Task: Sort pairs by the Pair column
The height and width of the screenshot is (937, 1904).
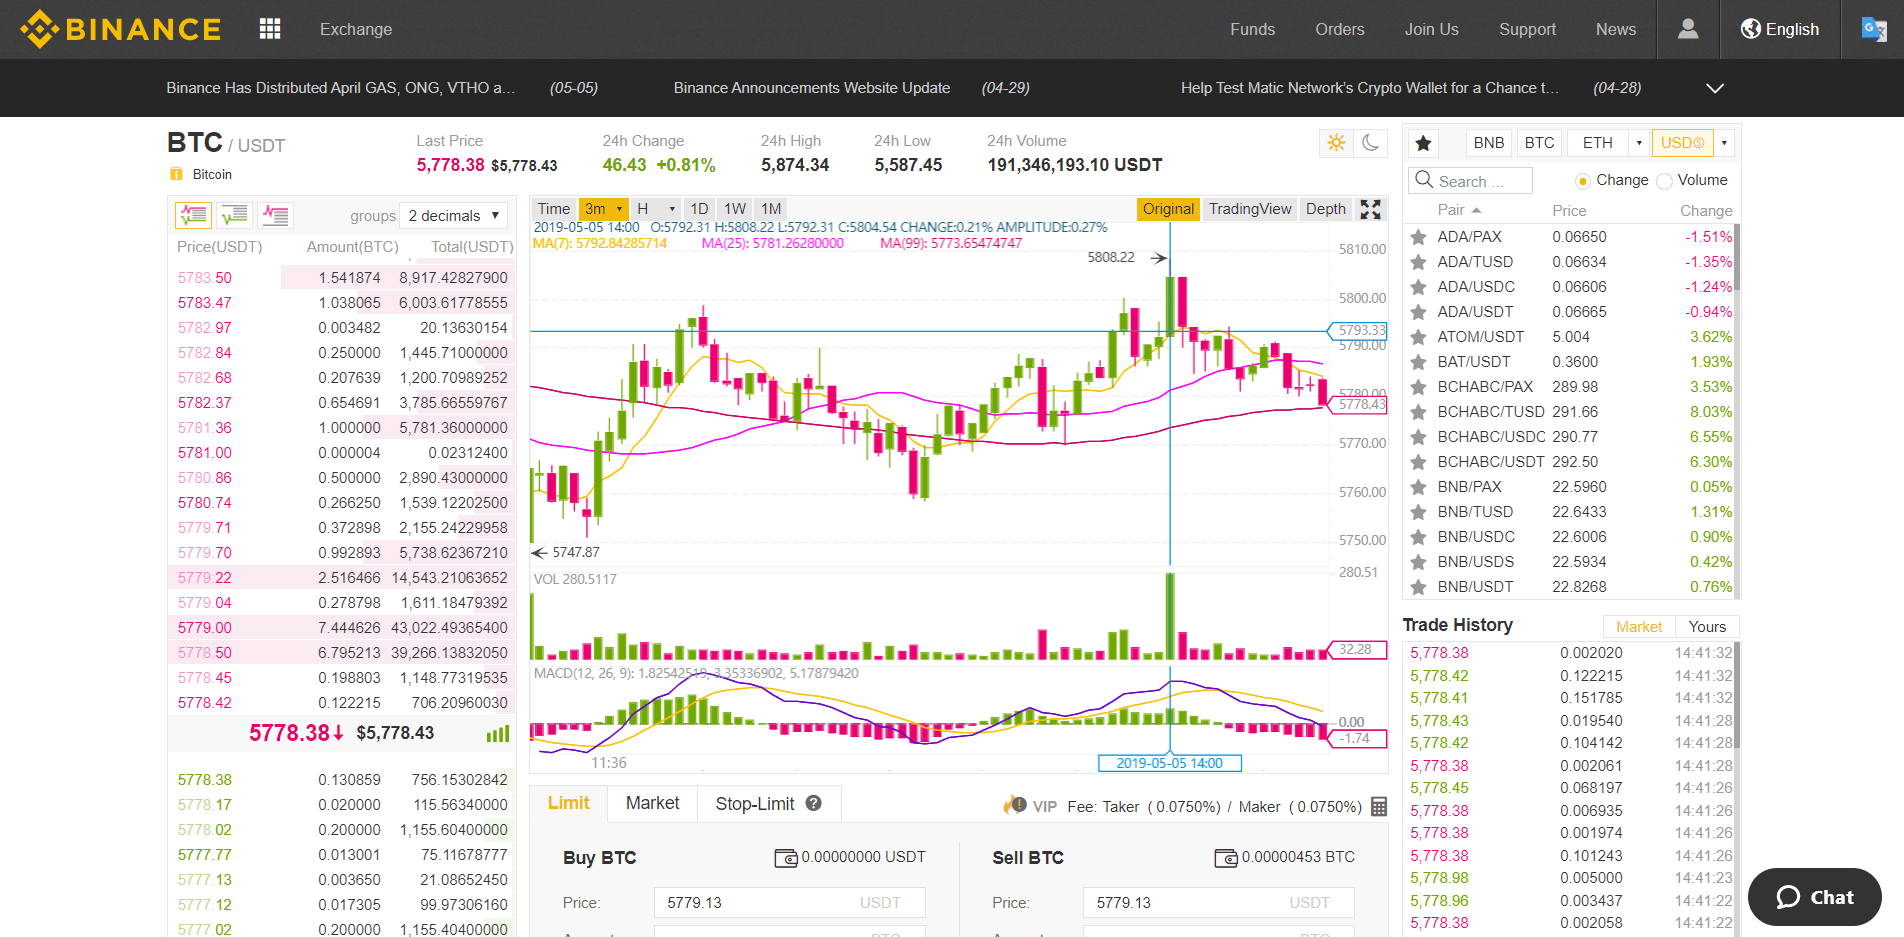Action: tap(1459, 210)
